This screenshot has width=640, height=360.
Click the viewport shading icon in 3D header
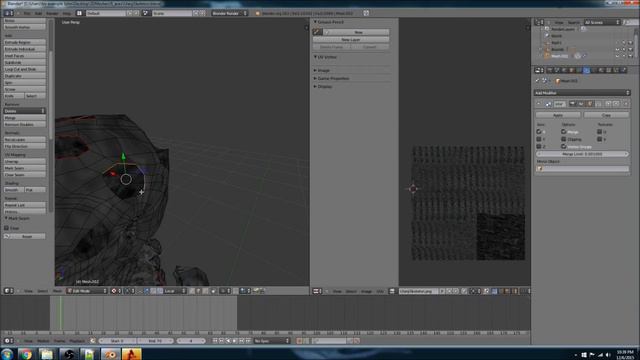(114, 291)
